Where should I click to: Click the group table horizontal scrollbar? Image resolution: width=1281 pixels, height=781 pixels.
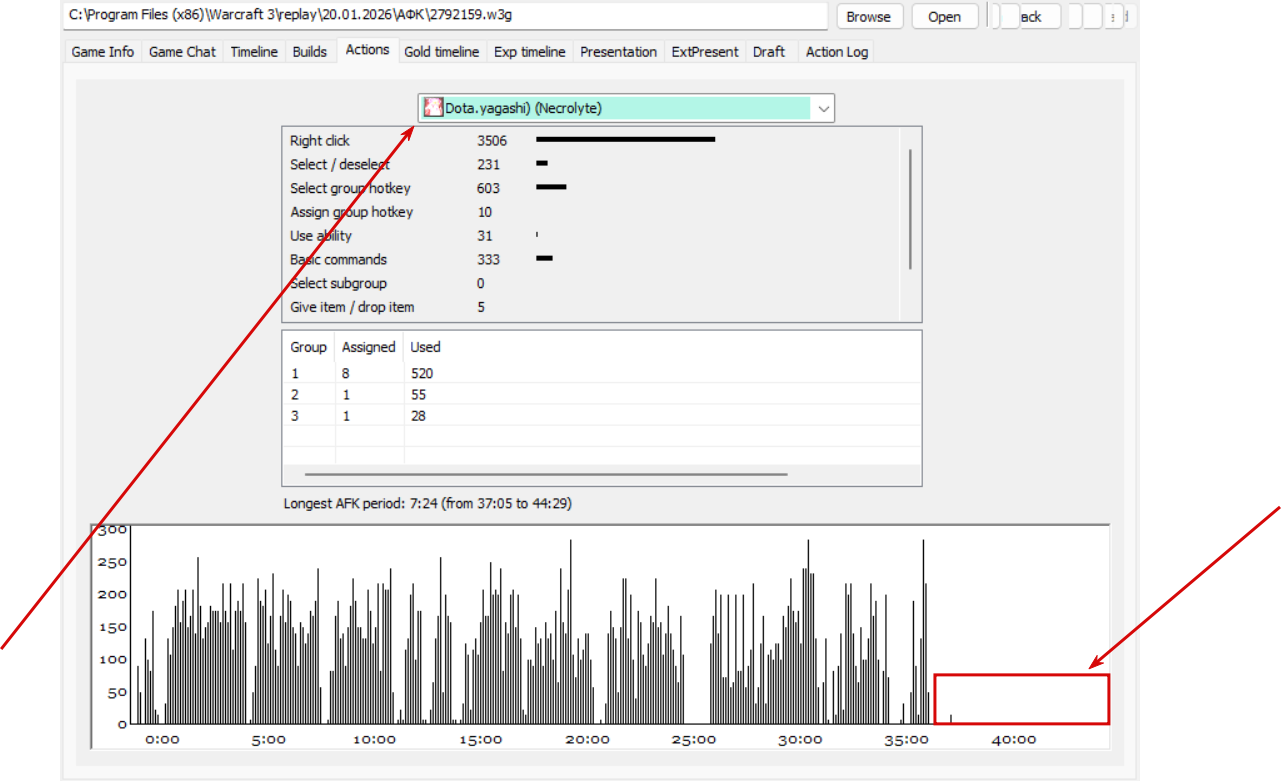(546, 475)
